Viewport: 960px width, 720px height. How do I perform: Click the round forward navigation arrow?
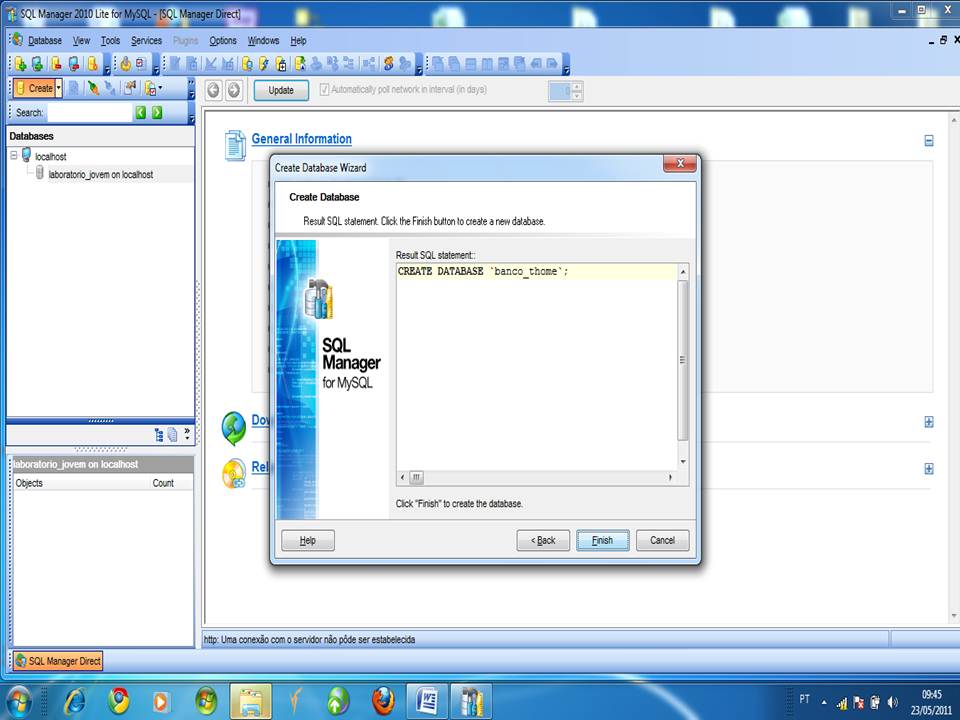click(x=233, y=90)
